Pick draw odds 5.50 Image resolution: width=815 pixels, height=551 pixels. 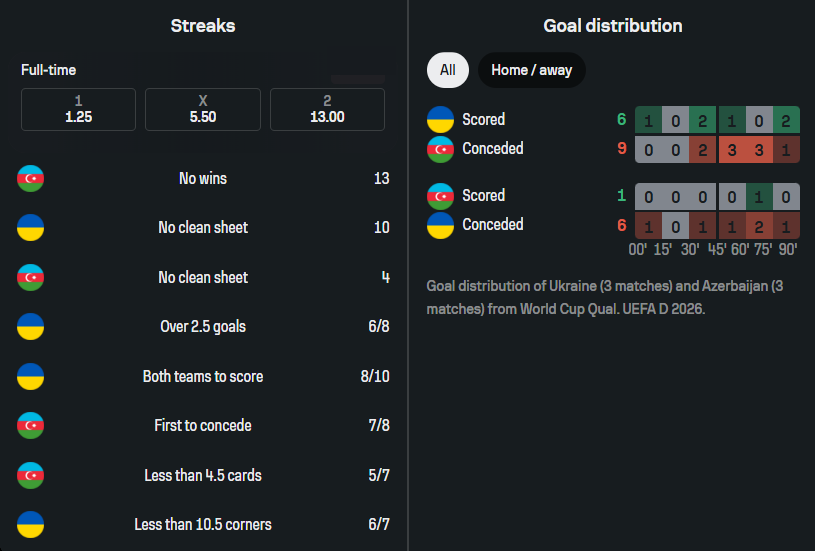(x=203, y=109)
